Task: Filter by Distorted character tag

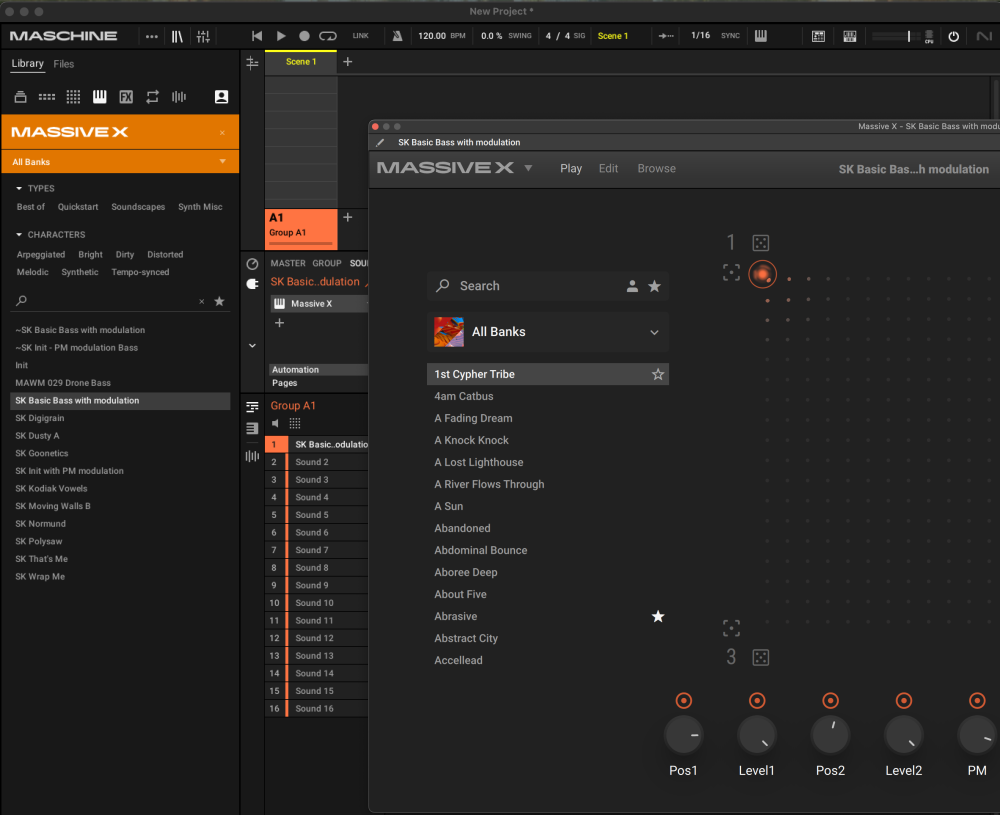Action: coord(165,254)
